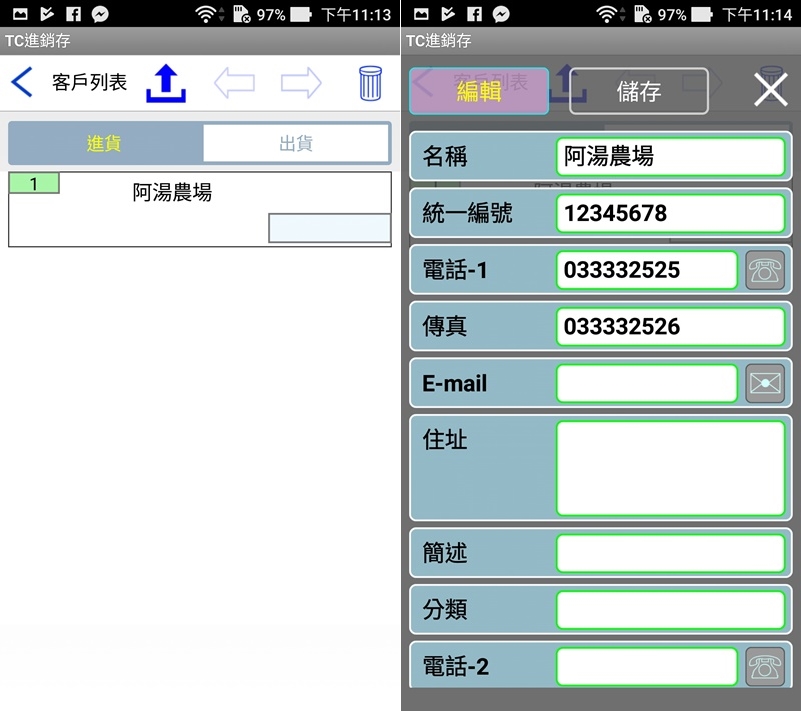This screenshot has height=711, width=801.
Task: Tap the Facebook icon in left status bar
Action: (74, 14)
